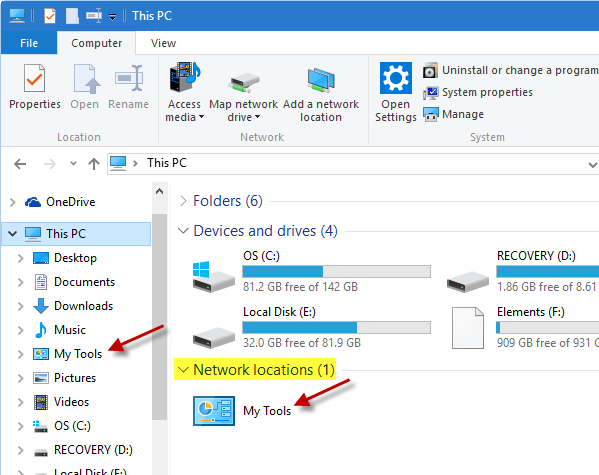Screen dimensions: 599x475
Task: Open Customize Quick Access Toolbar dropdown
Action: pyautogui.click(x=112, y=17)
